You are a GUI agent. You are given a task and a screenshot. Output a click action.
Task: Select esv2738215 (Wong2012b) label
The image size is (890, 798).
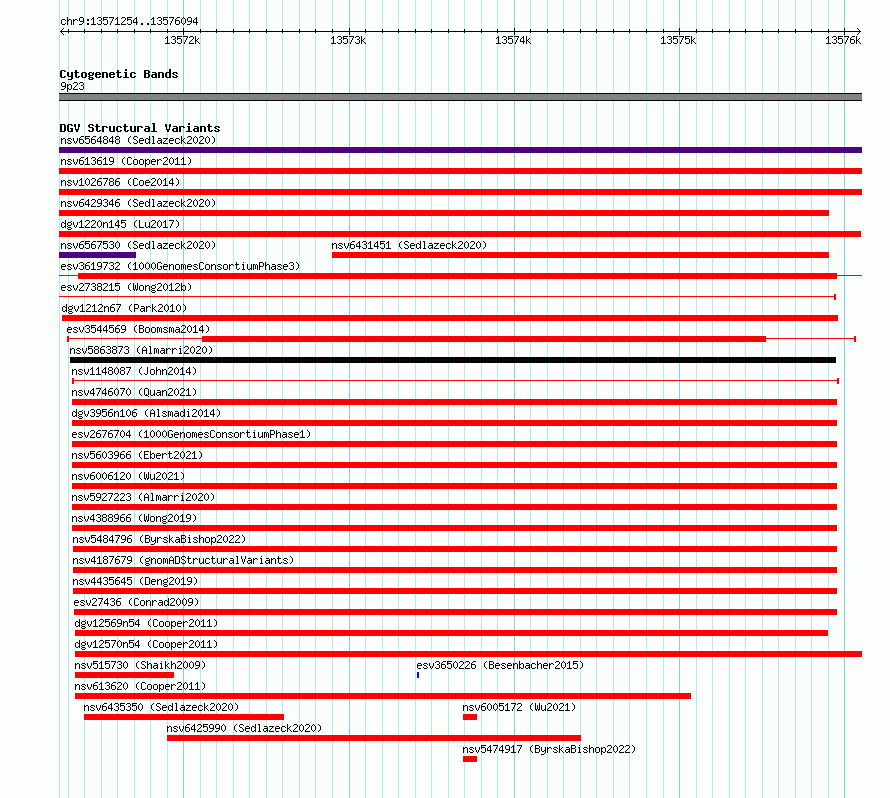click(x=126, y=287)
